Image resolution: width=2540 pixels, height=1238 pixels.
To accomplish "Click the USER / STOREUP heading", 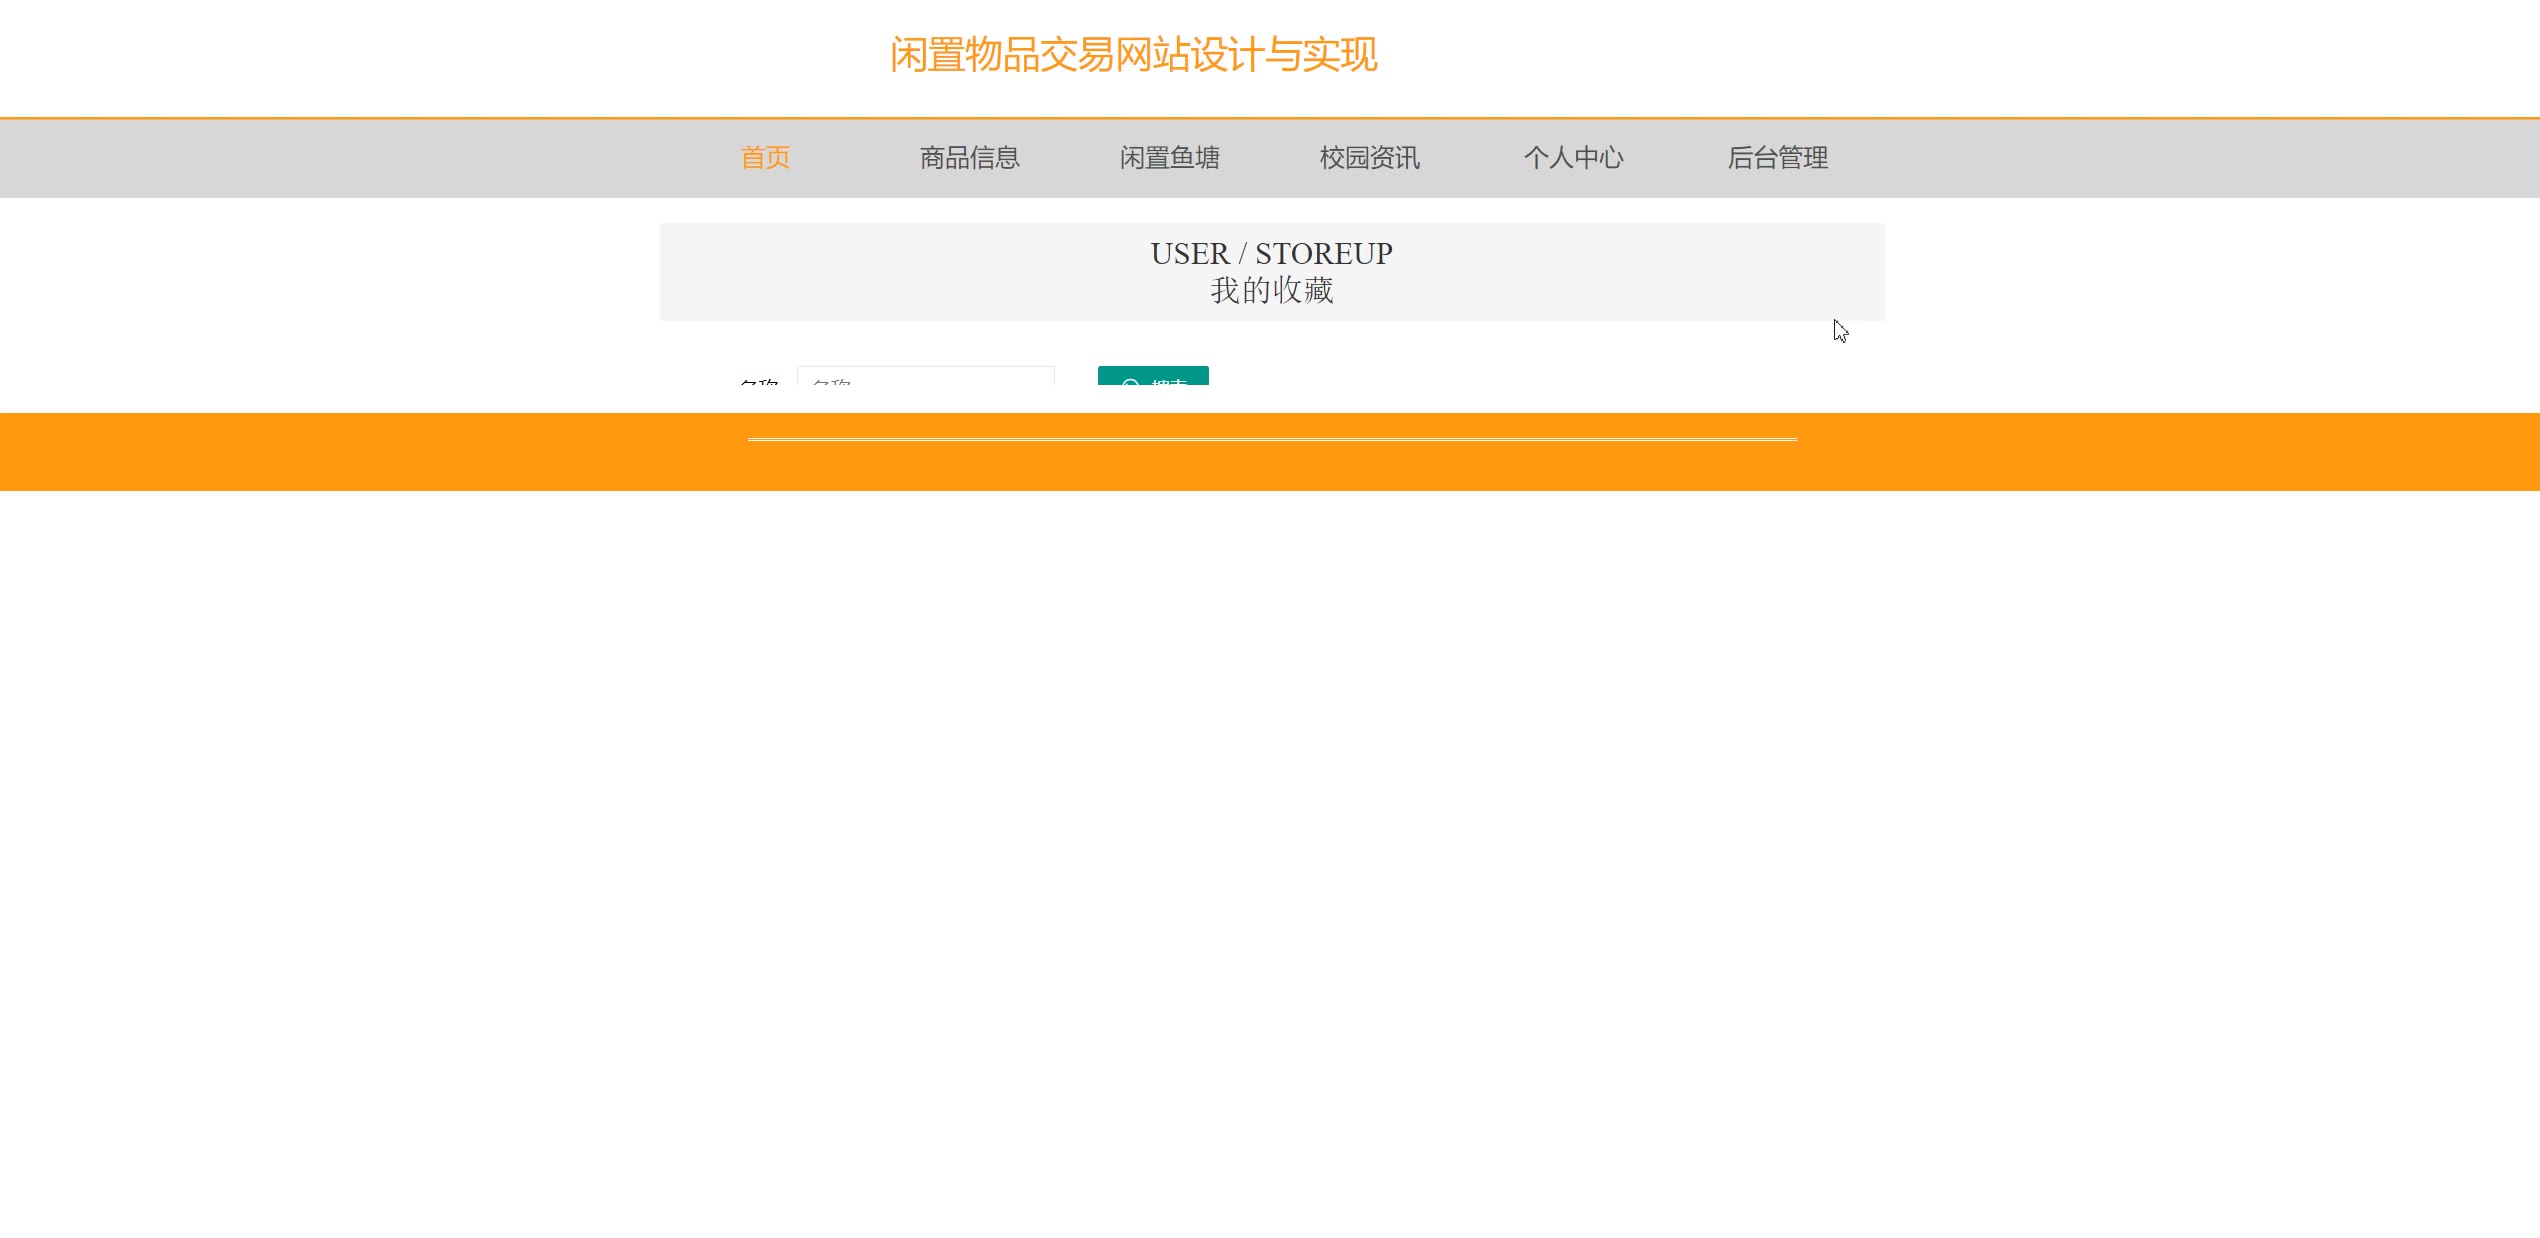I will click(x=1271, y=253).
